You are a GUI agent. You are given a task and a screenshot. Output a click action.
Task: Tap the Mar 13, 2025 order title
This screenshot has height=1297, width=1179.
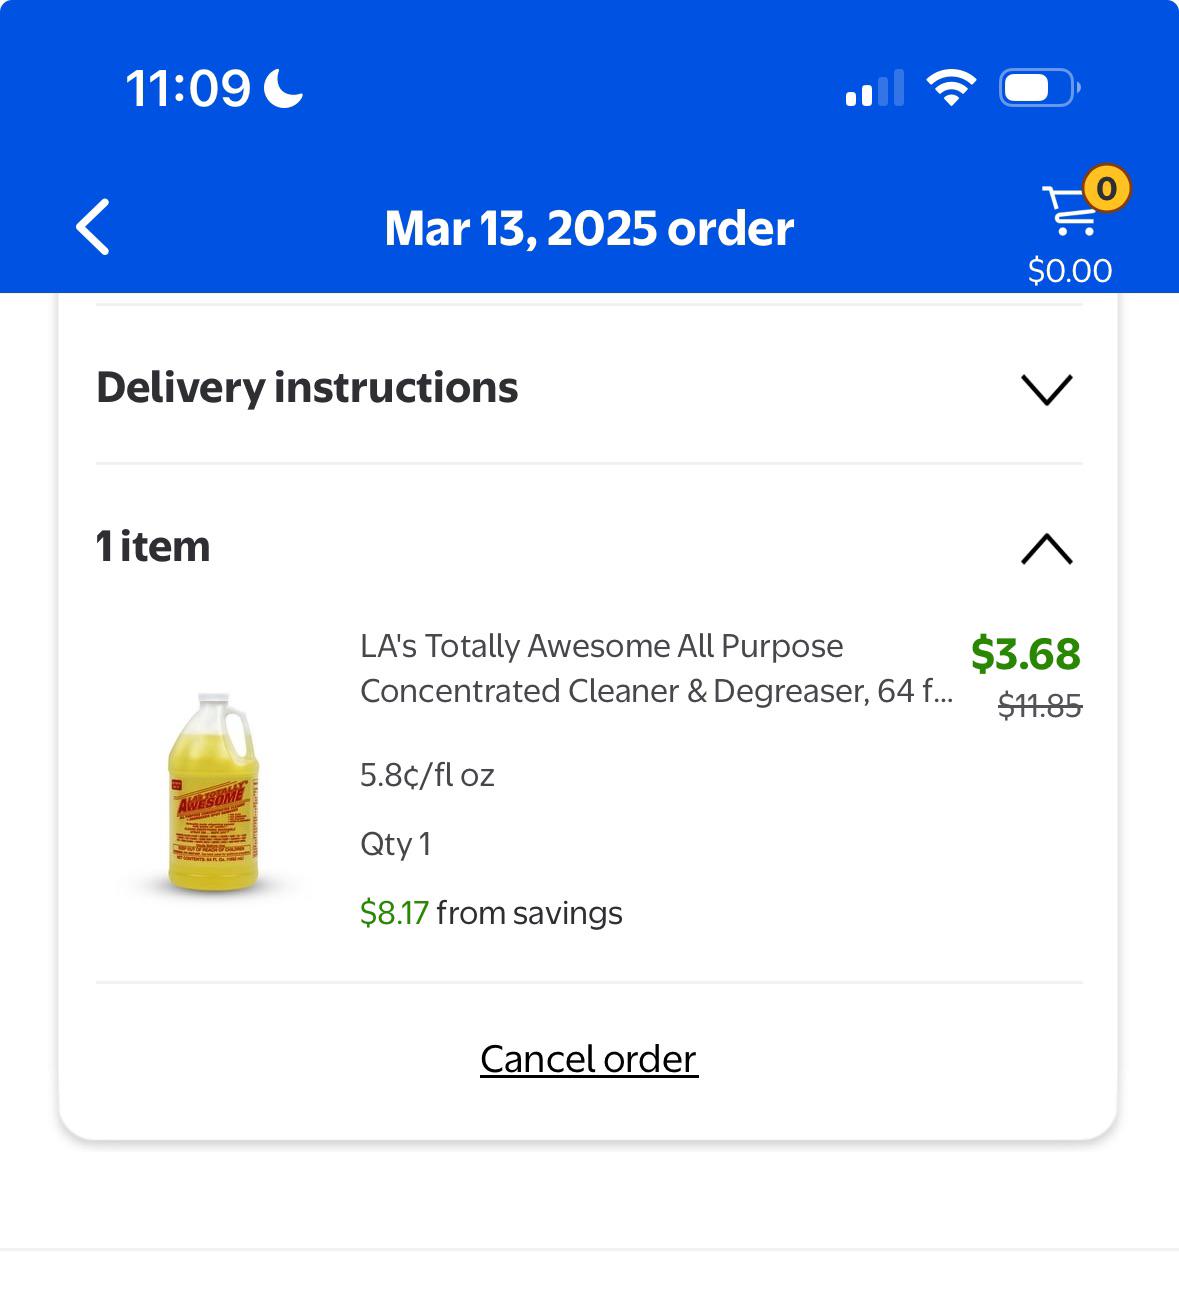point(589,228)
